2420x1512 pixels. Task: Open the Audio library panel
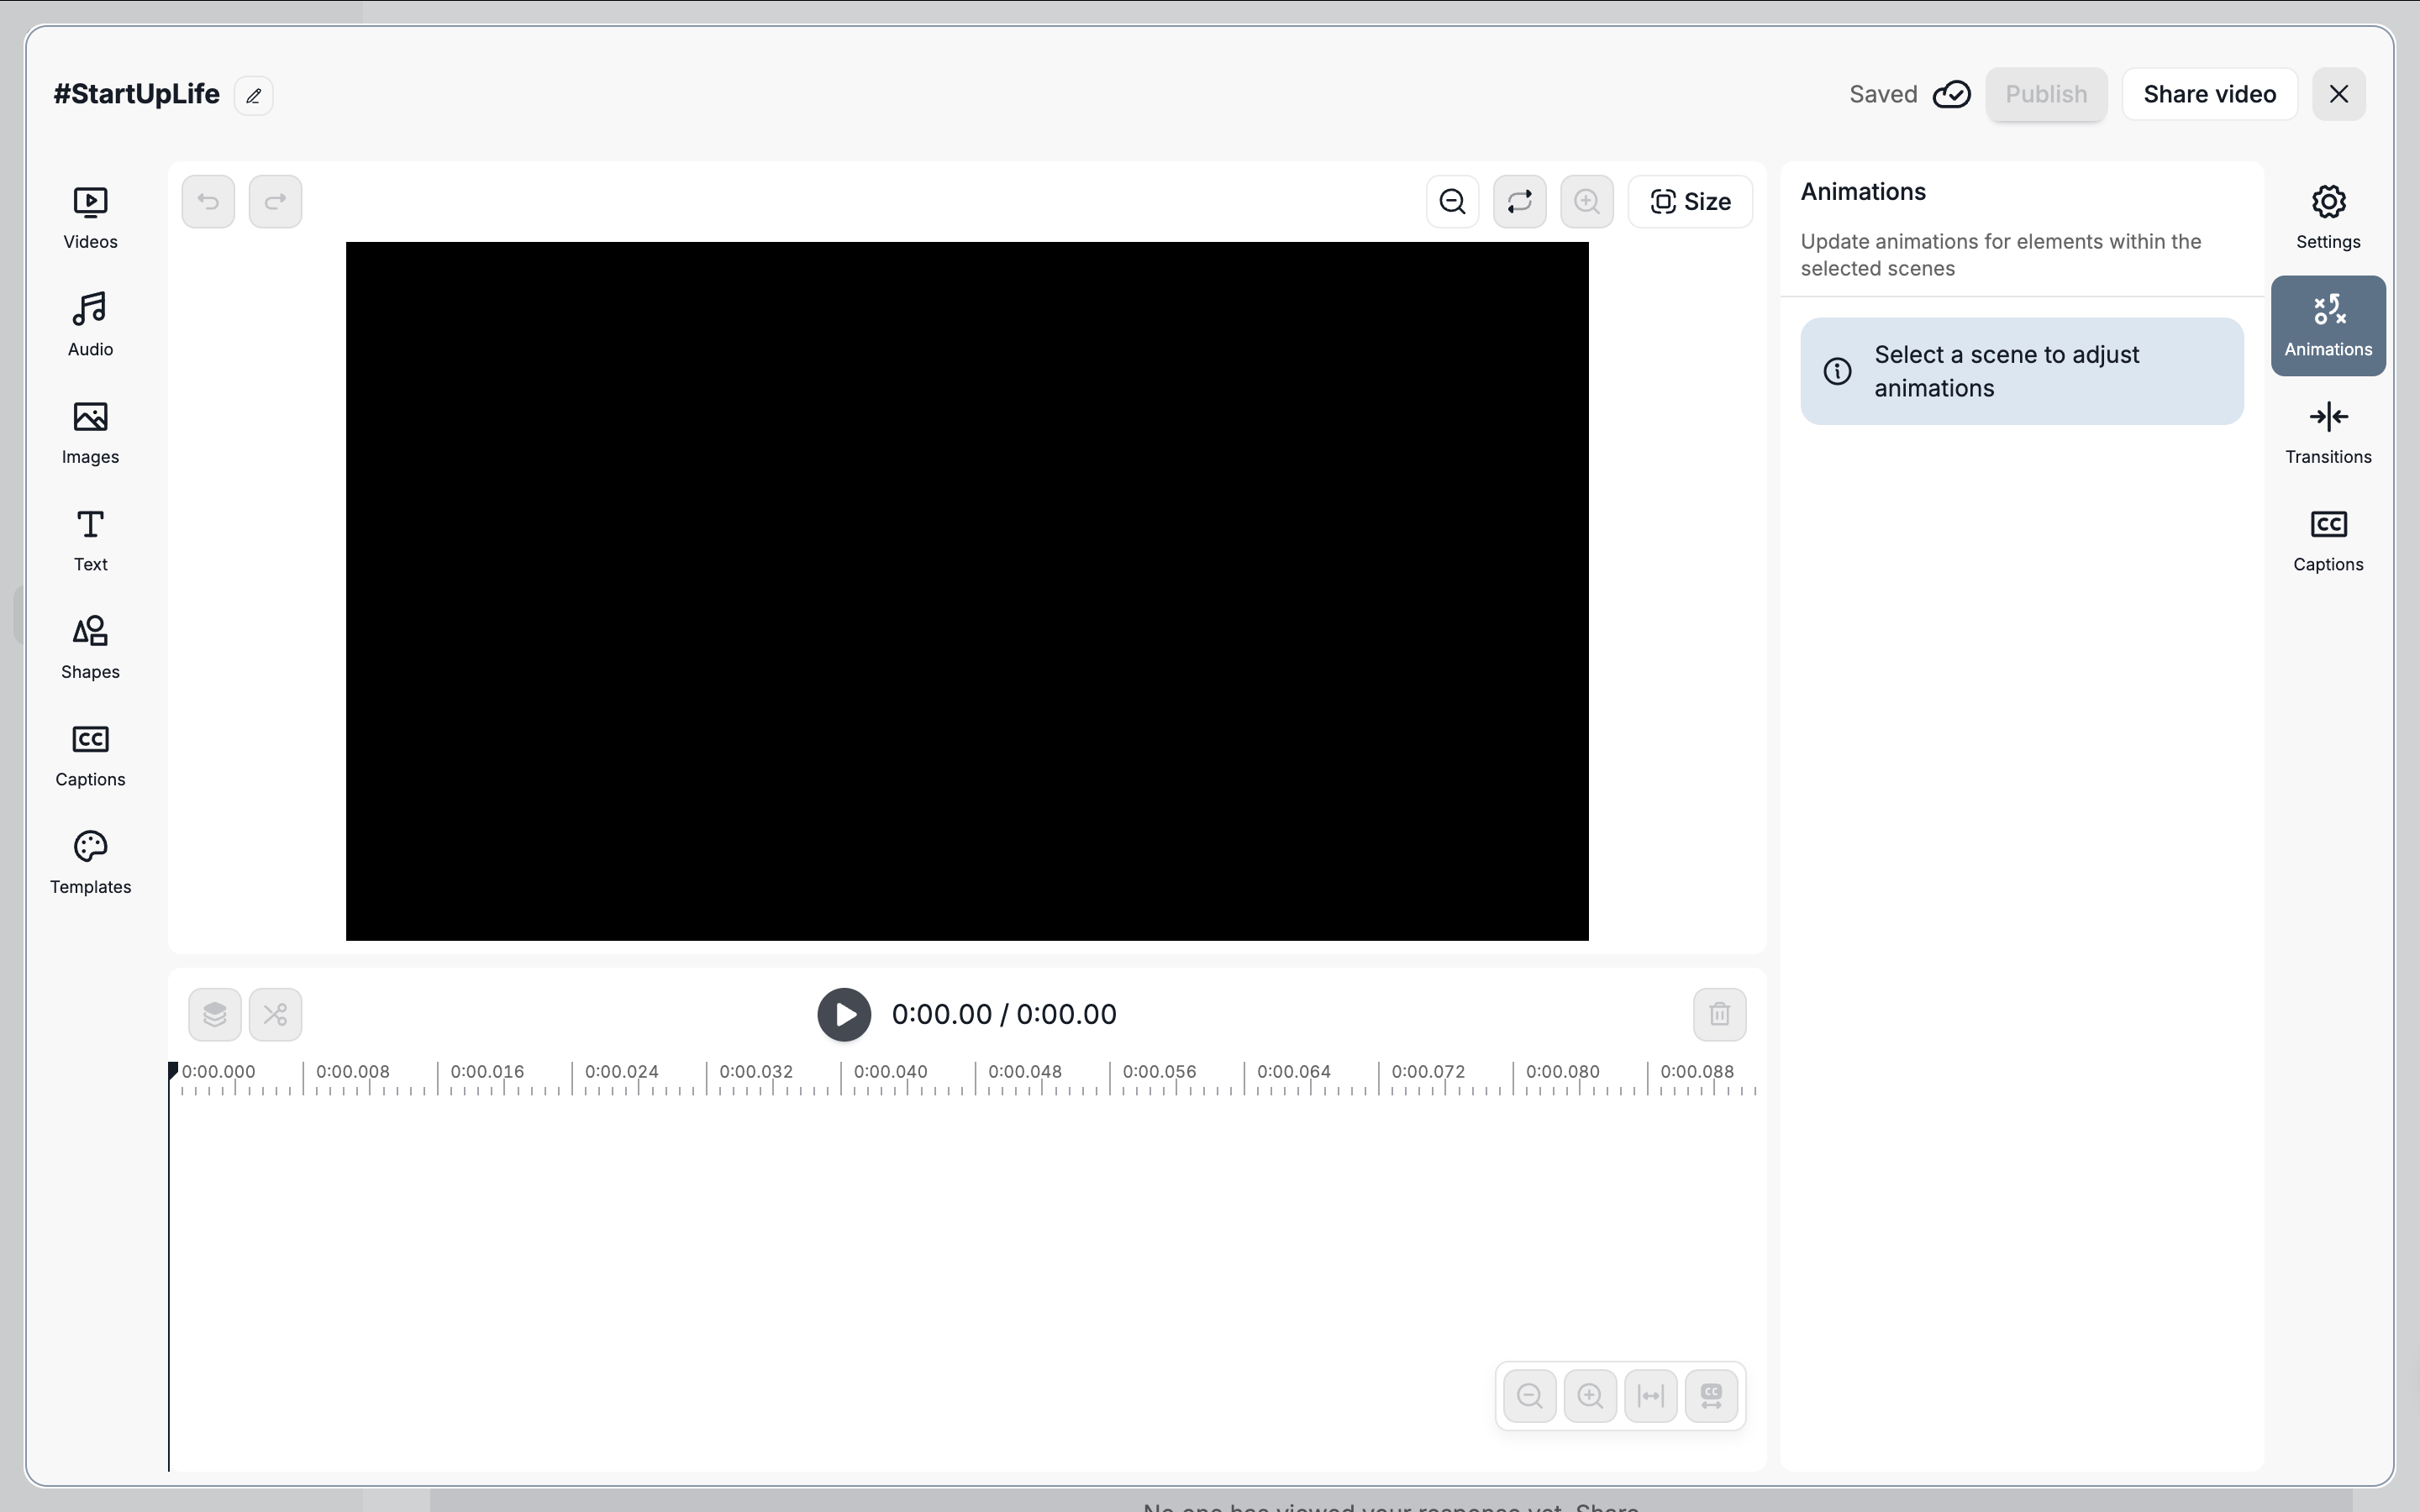pyautogui.click(x=90, y=325)
